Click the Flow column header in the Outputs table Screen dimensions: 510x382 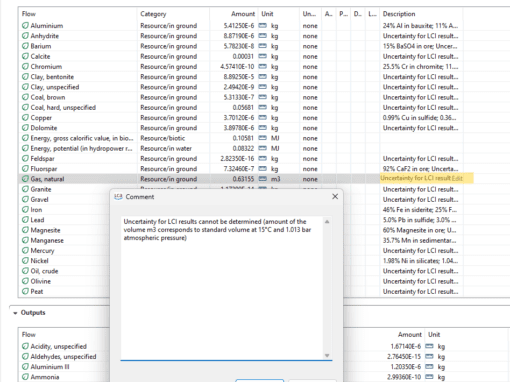pyautogui.click(x=29, y=335)
